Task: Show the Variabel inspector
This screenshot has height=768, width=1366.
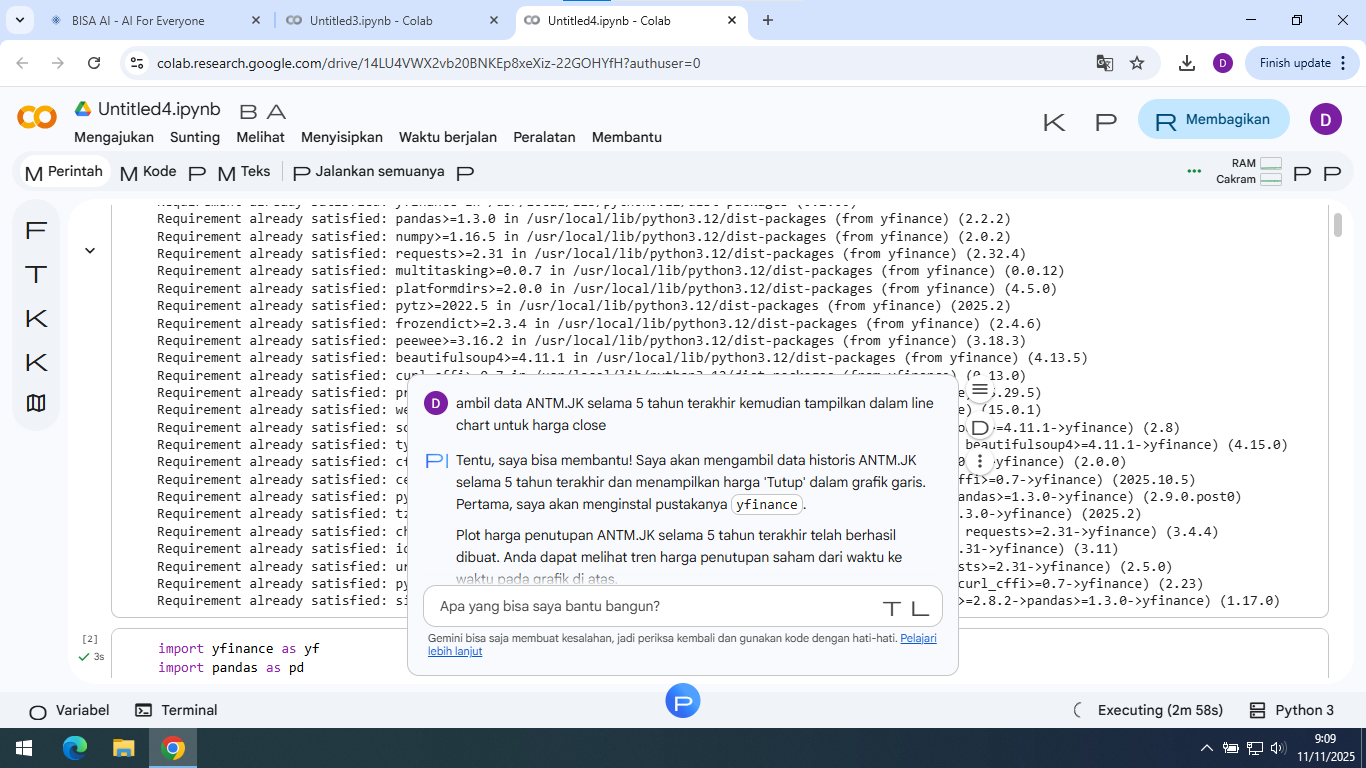Action: tap(69, 710)
